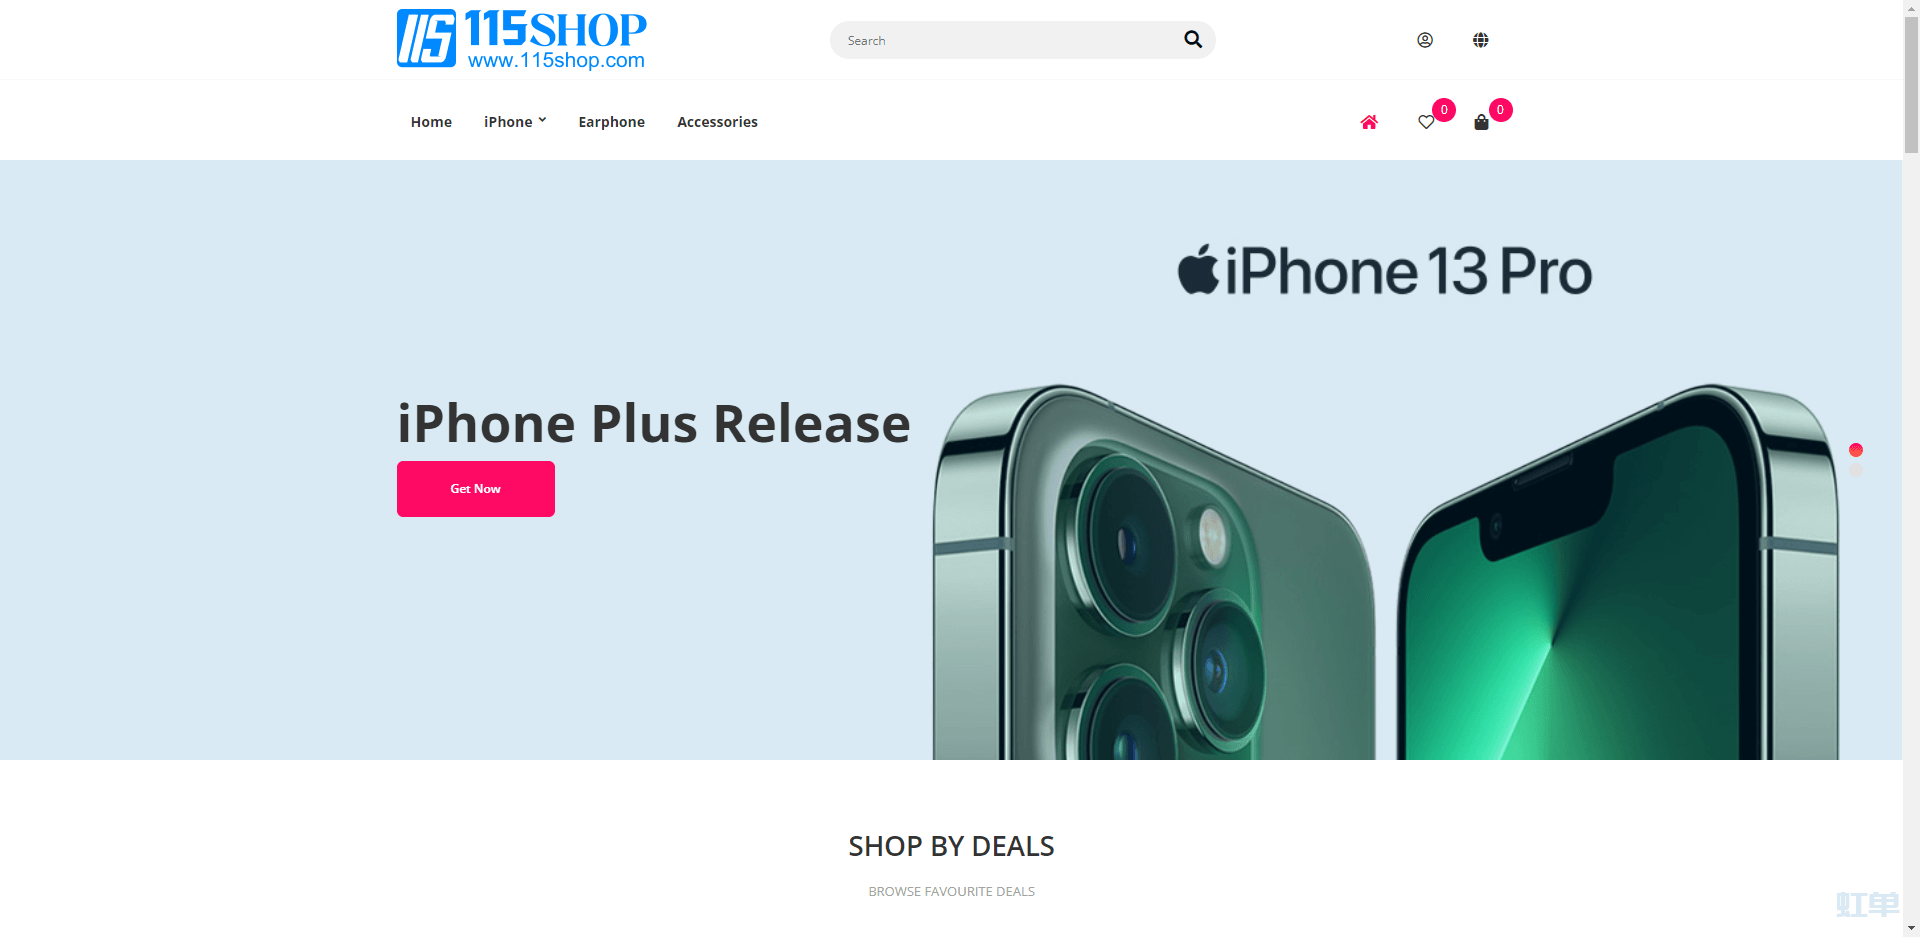Open the globe language icon
The width and height of the screenshot is (1920, 937).
coord(1481,40)
